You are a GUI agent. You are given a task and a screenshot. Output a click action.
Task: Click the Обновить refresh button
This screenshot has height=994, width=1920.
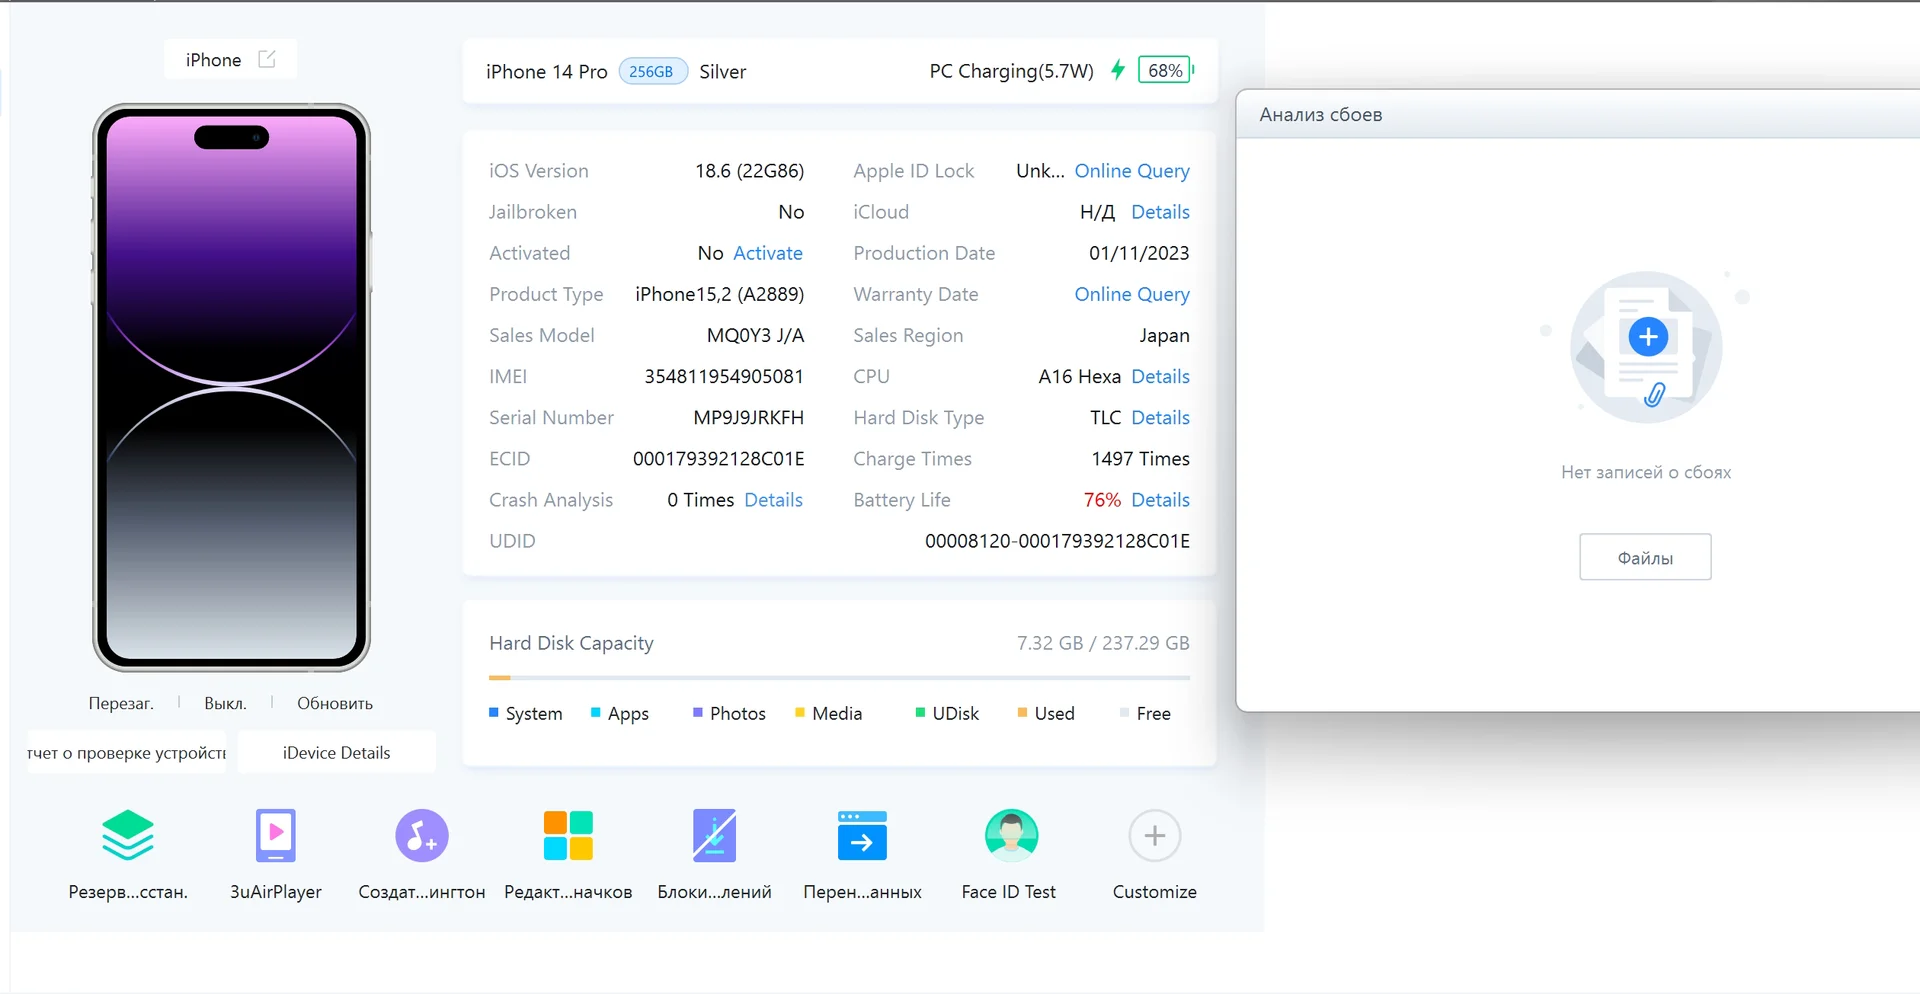point(335,703)
